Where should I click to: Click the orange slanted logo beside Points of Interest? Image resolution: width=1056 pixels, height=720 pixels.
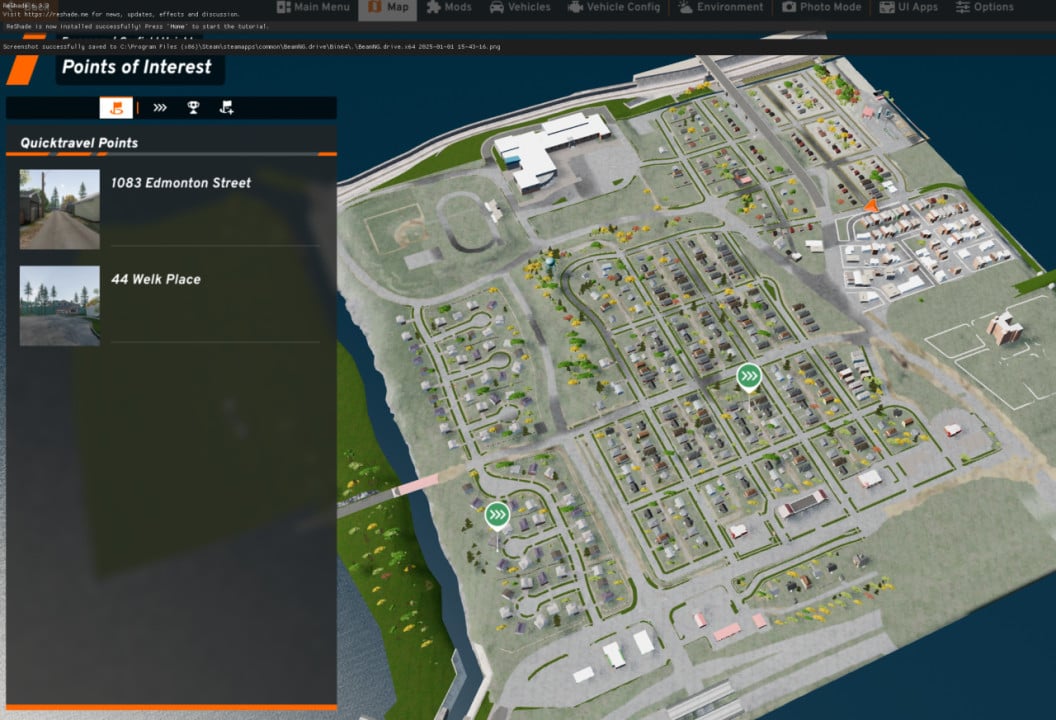coord(22,70)
